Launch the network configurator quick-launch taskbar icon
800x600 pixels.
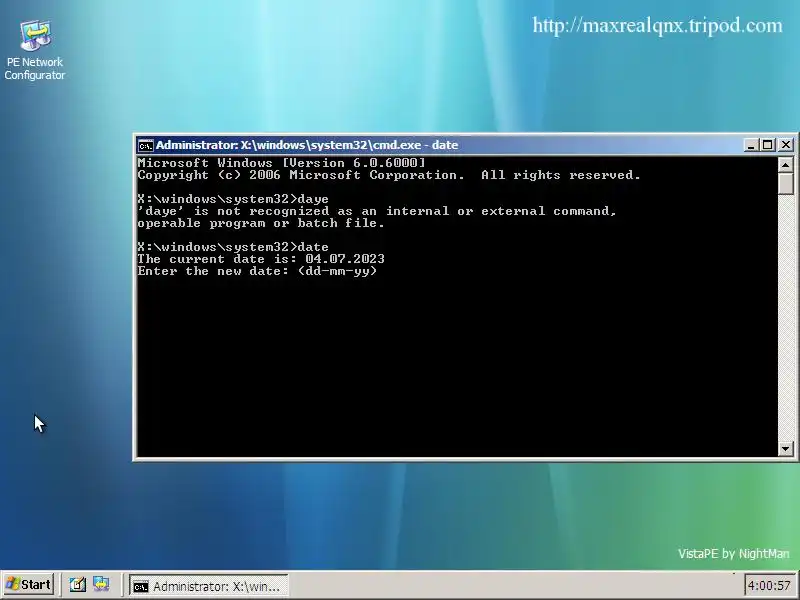pyautogui.click(x=101, y=584)
